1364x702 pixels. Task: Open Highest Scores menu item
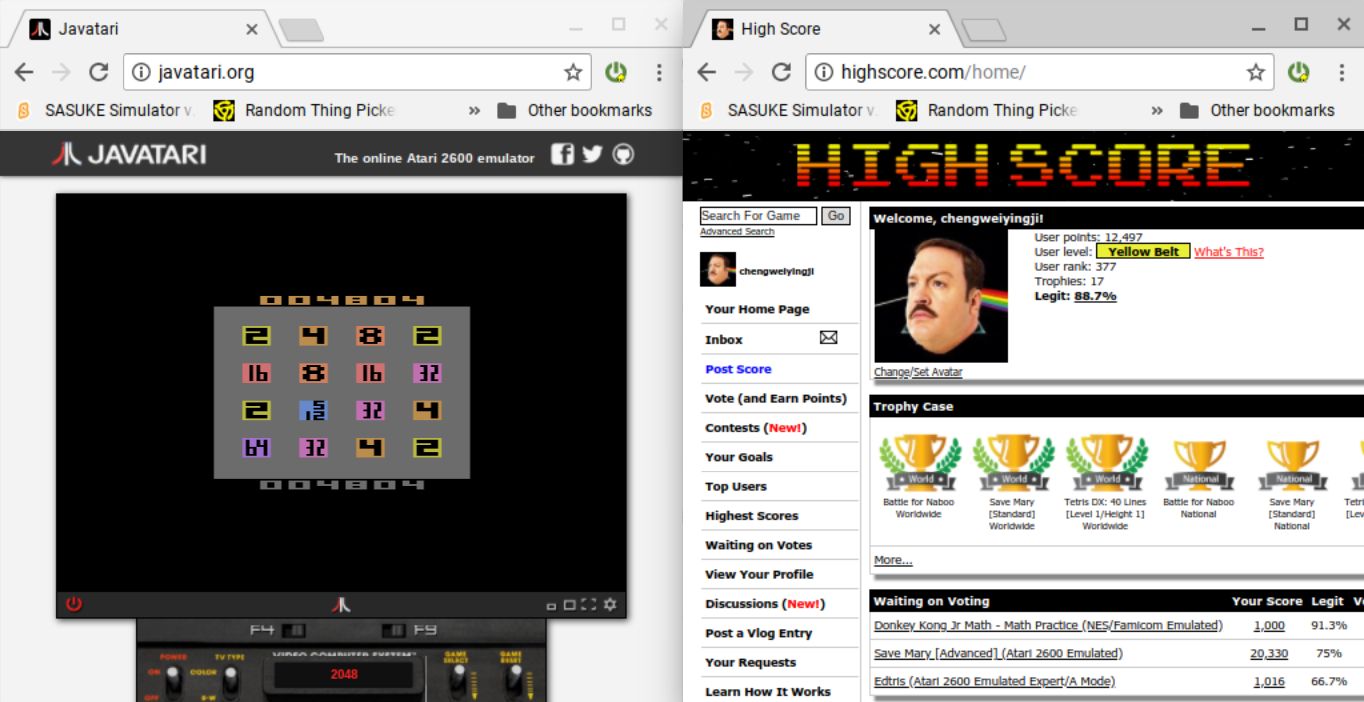pos(751,516)
